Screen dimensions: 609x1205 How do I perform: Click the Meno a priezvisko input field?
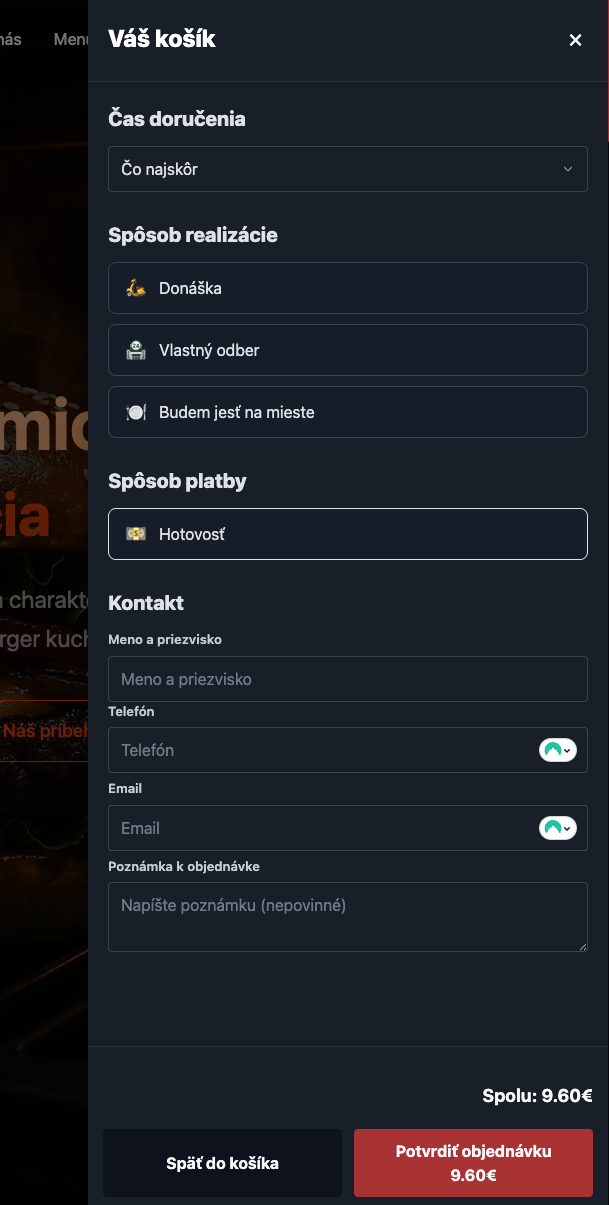coord(347,679)
